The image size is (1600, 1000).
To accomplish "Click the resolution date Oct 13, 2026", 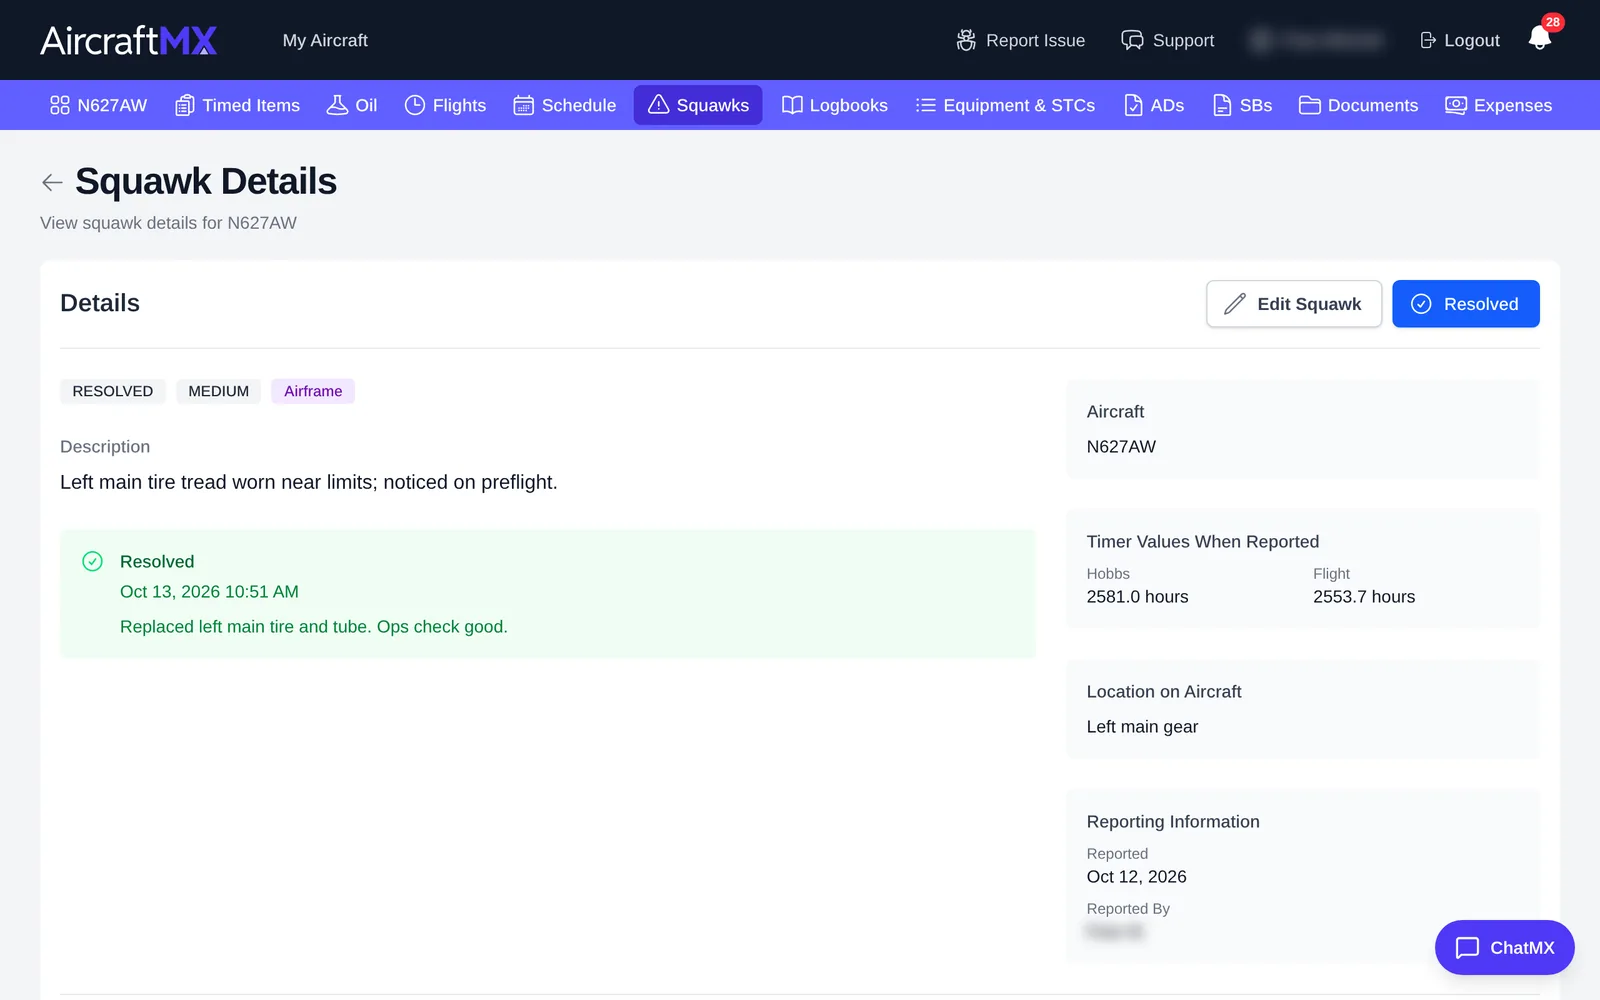I will click(x=209, y=592).
